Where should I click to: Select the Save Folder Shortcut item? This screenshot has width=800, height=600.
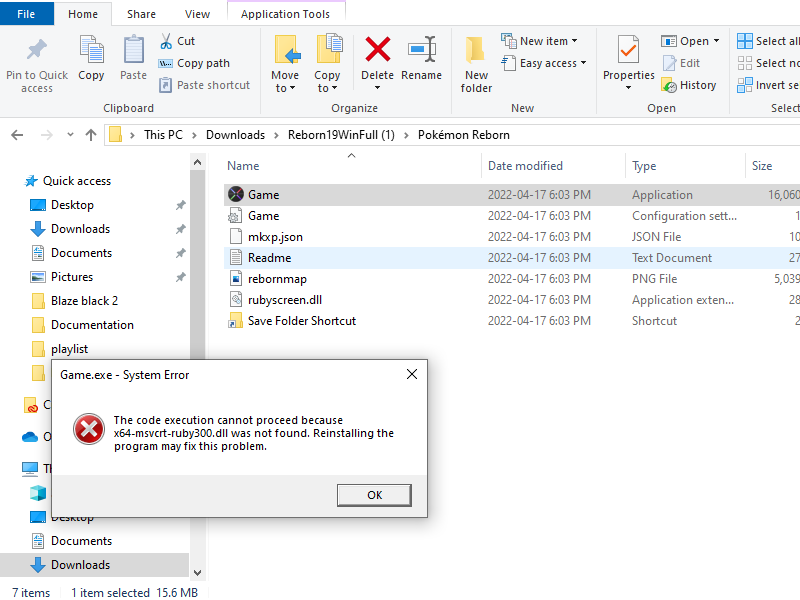click(512, 320)
